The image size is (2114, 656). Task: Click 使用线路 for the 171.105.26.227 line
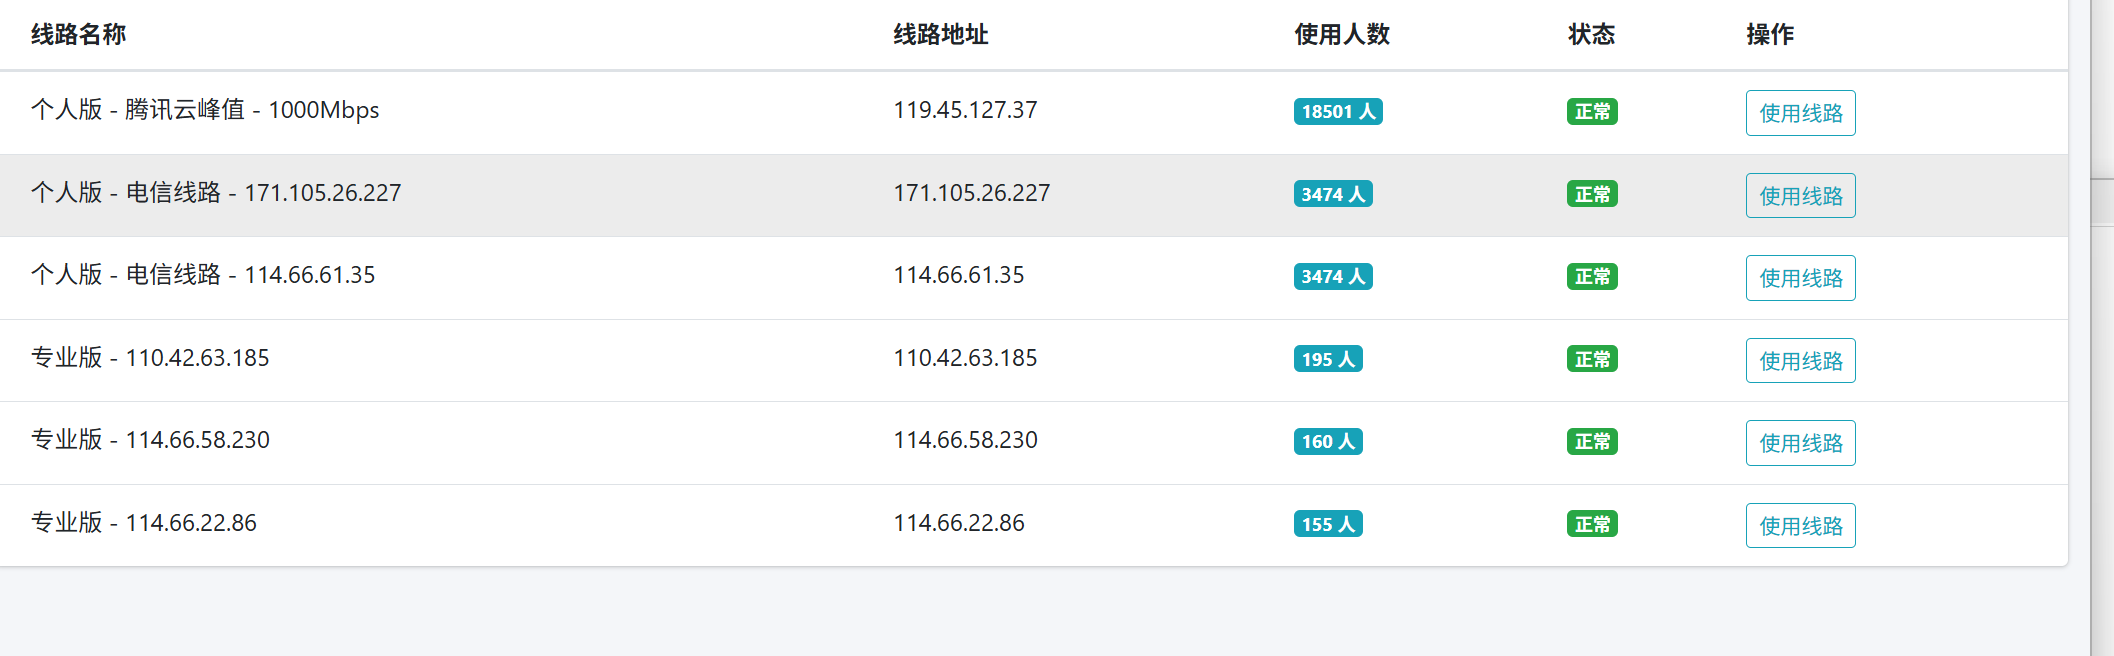1800,196
